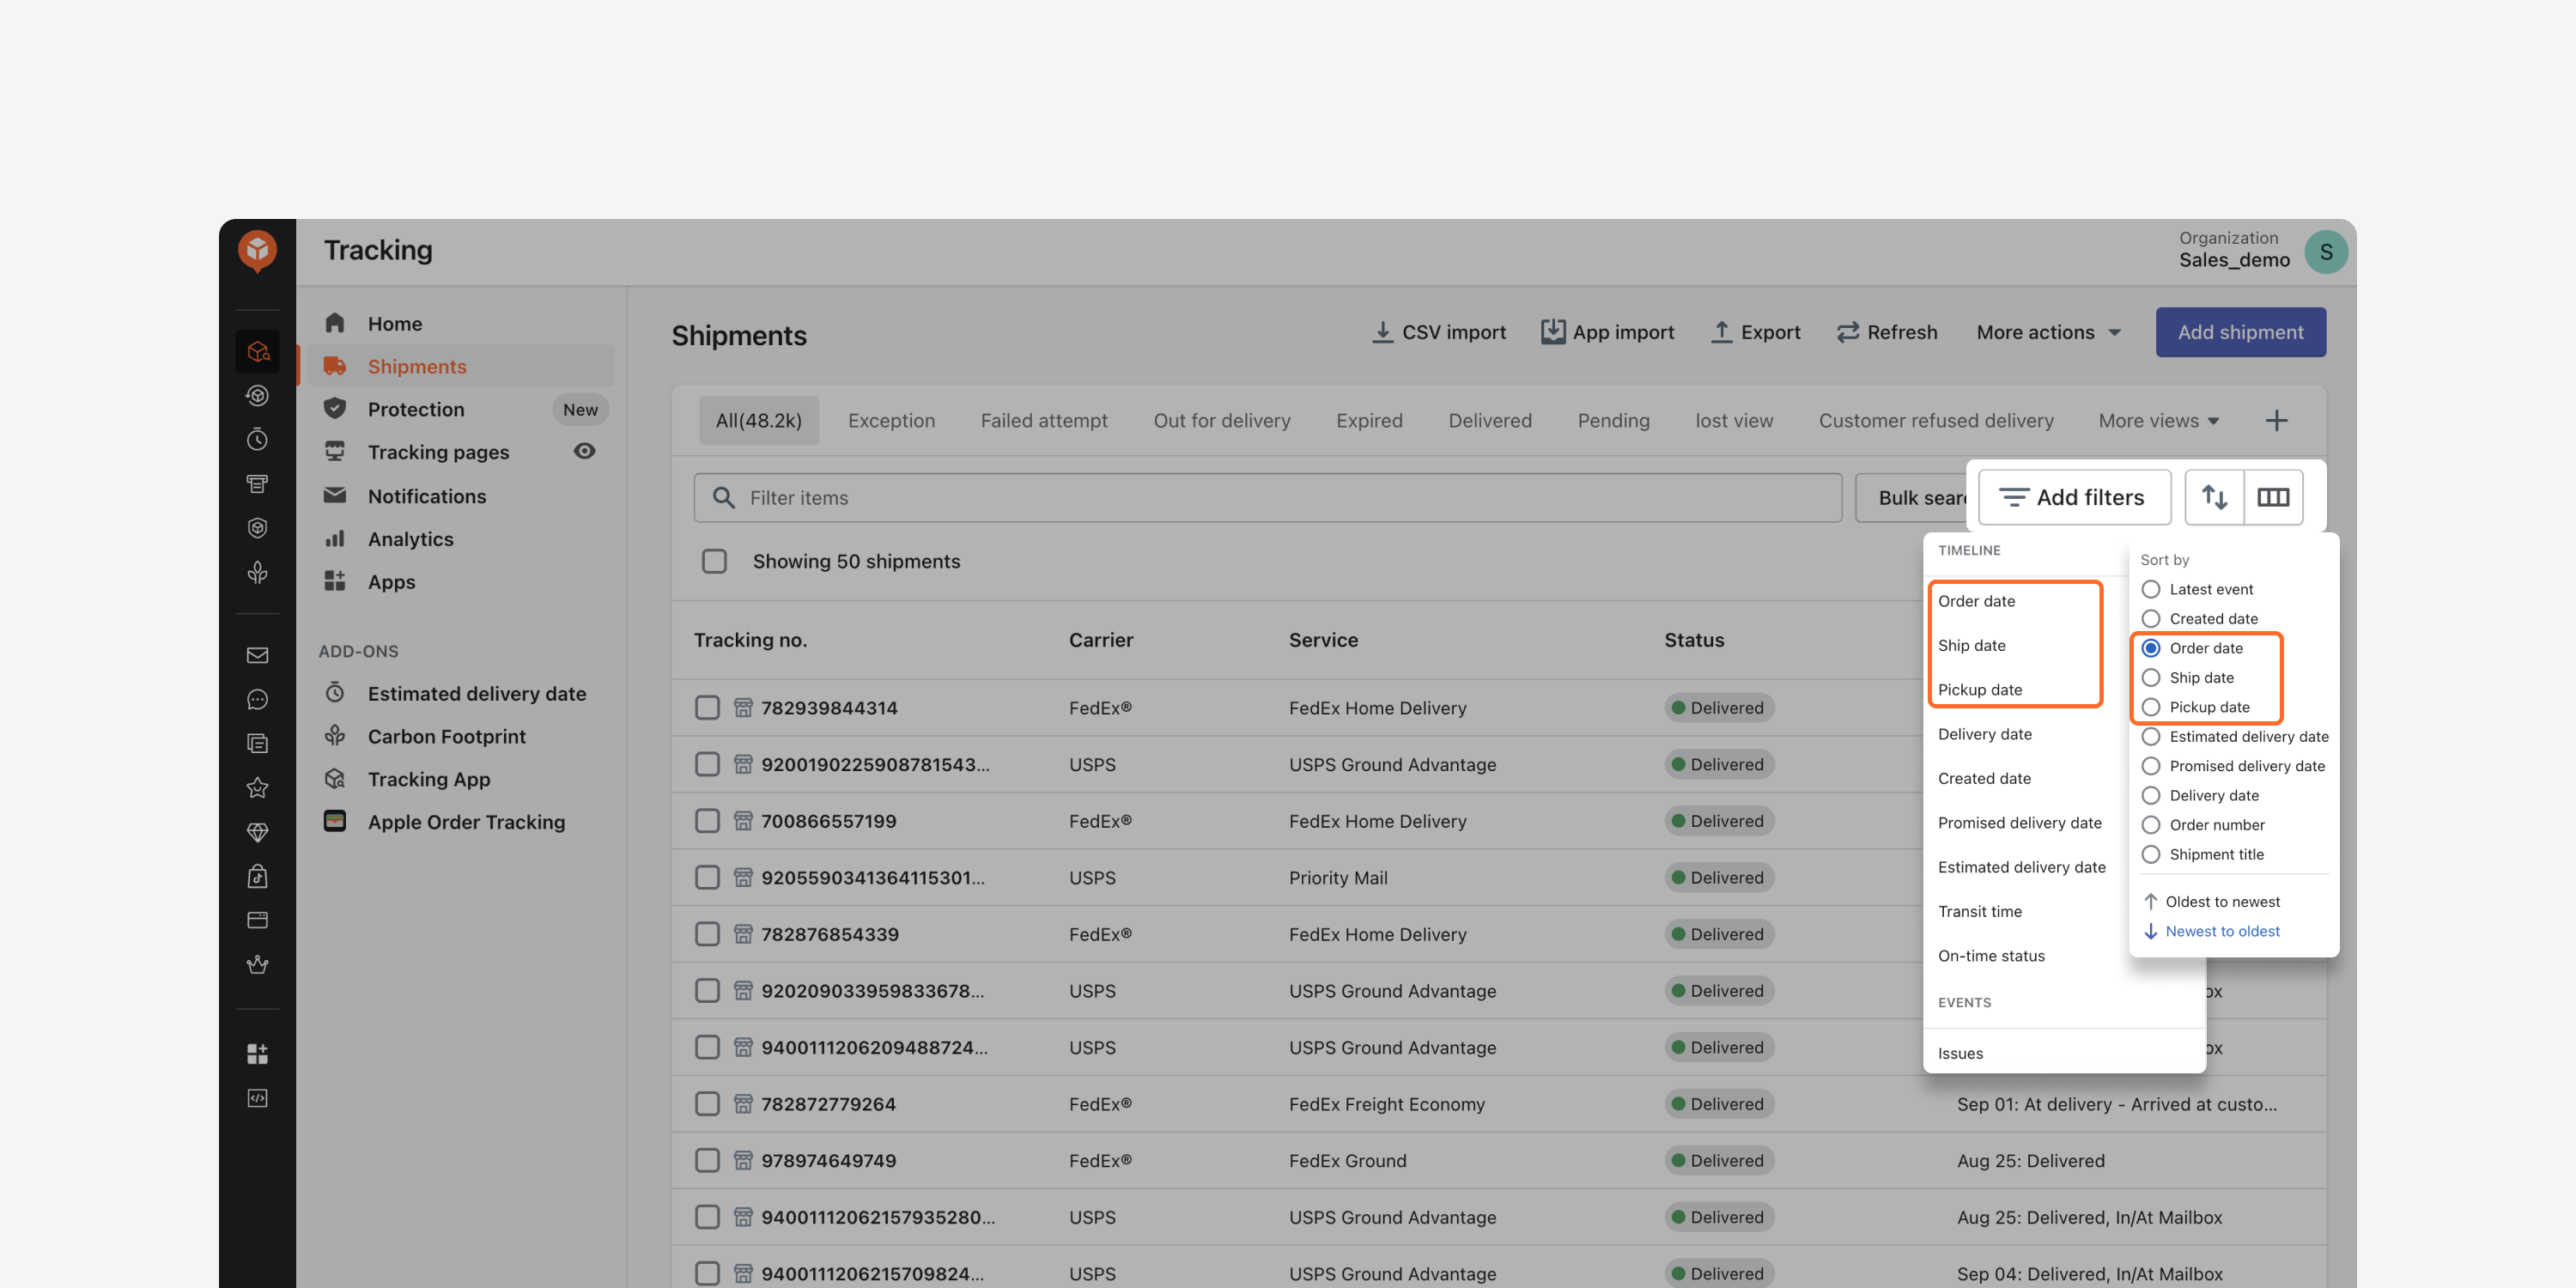2576x1288 pixels.
Task: Click the orange cube app logo
Action: click(257, 250)
